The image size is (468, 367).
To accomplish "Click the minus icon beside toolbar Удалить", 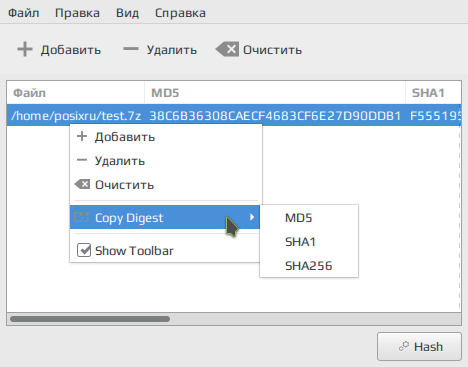I will tap(131, 49).
